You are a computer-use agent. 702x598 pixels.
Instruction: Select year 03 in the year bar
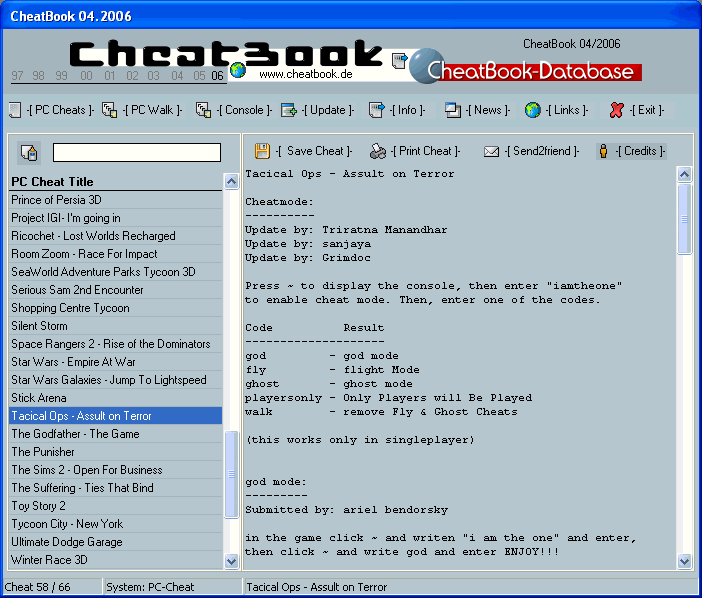[x=154, y=76]
